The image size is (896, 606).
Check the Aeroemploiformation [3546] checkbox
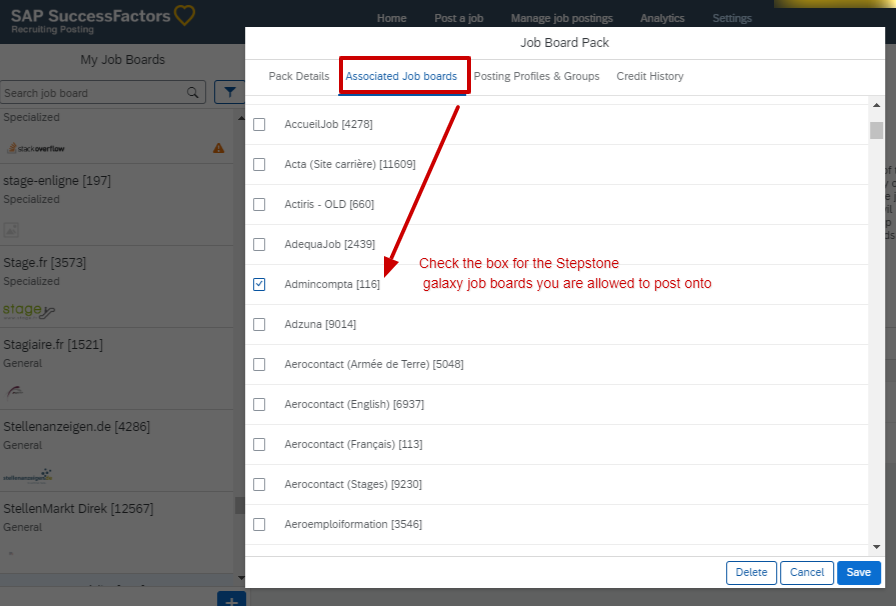tap(259, 525)
